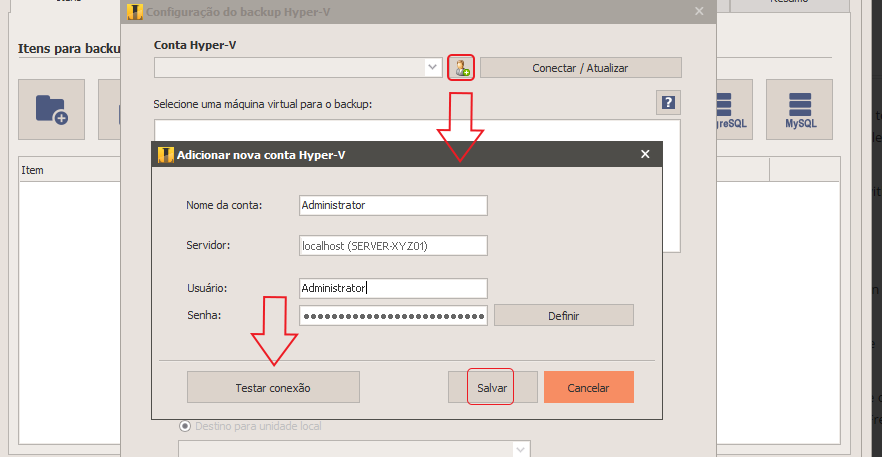Image resolution: width=882 pixels, height=457 pixels.
Task: Focus the Nome da conta field
Action: tap(393, 205)
